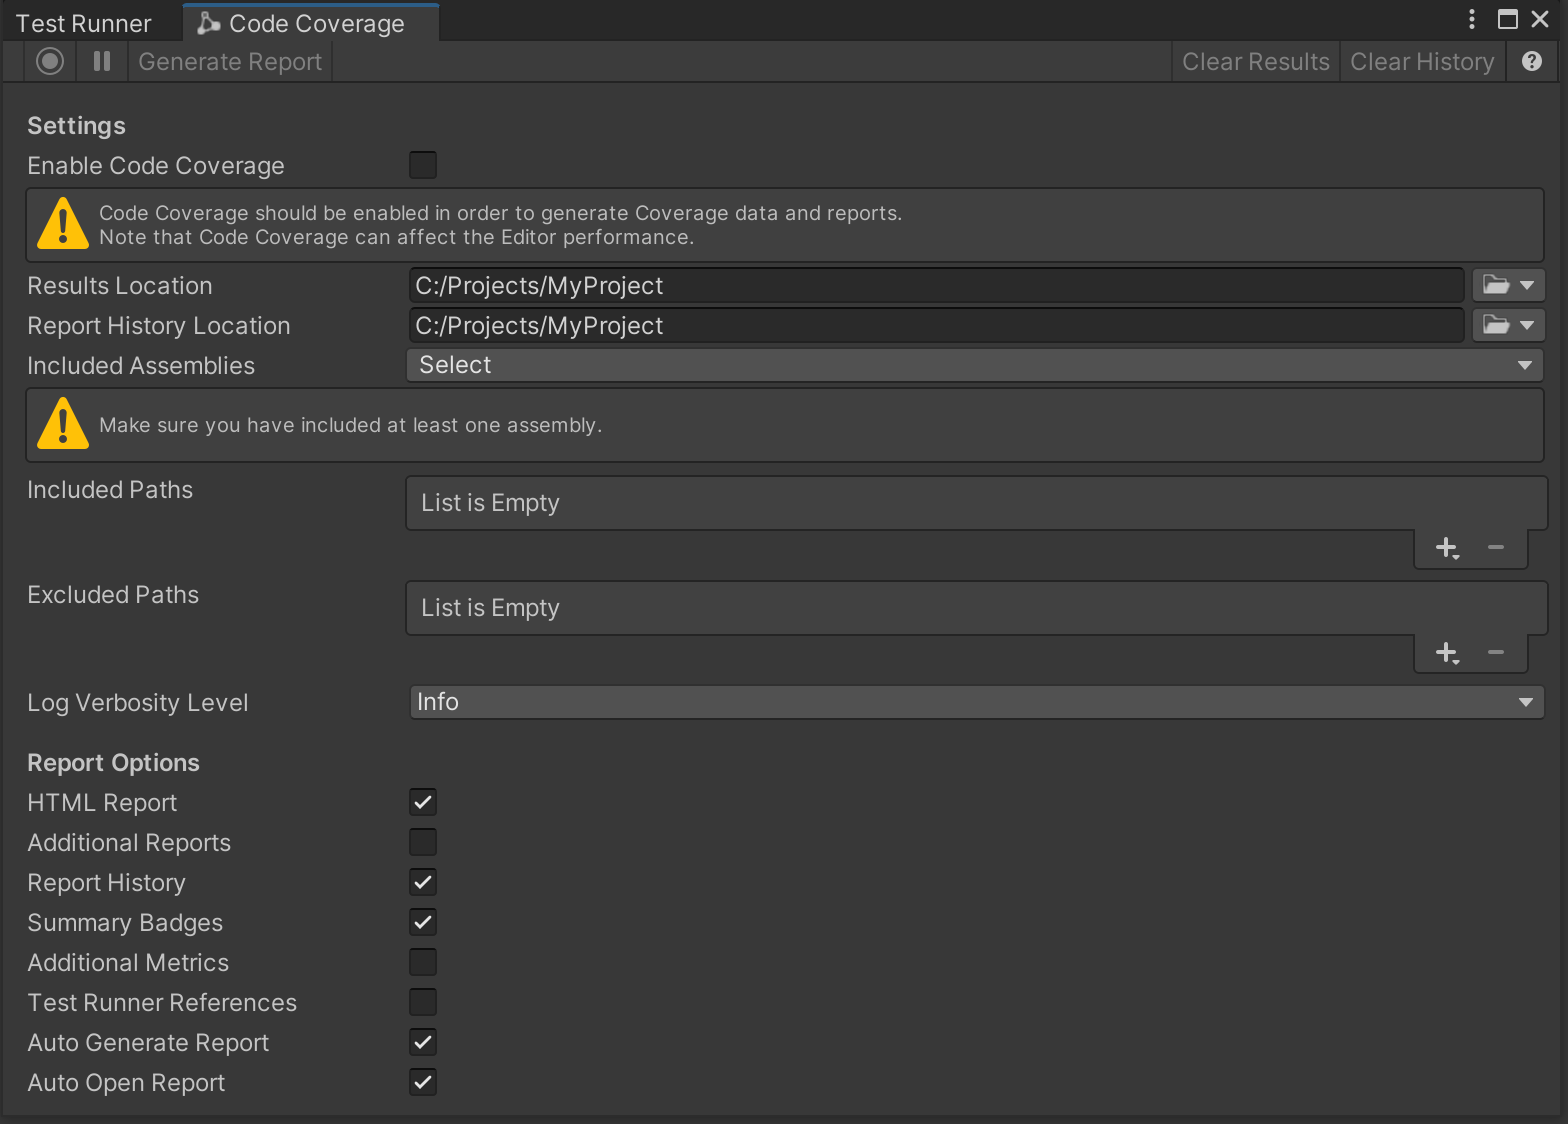This screenshot has width=1568, height=1124.
Task: Click the Results Location path field
Action: 936,286
